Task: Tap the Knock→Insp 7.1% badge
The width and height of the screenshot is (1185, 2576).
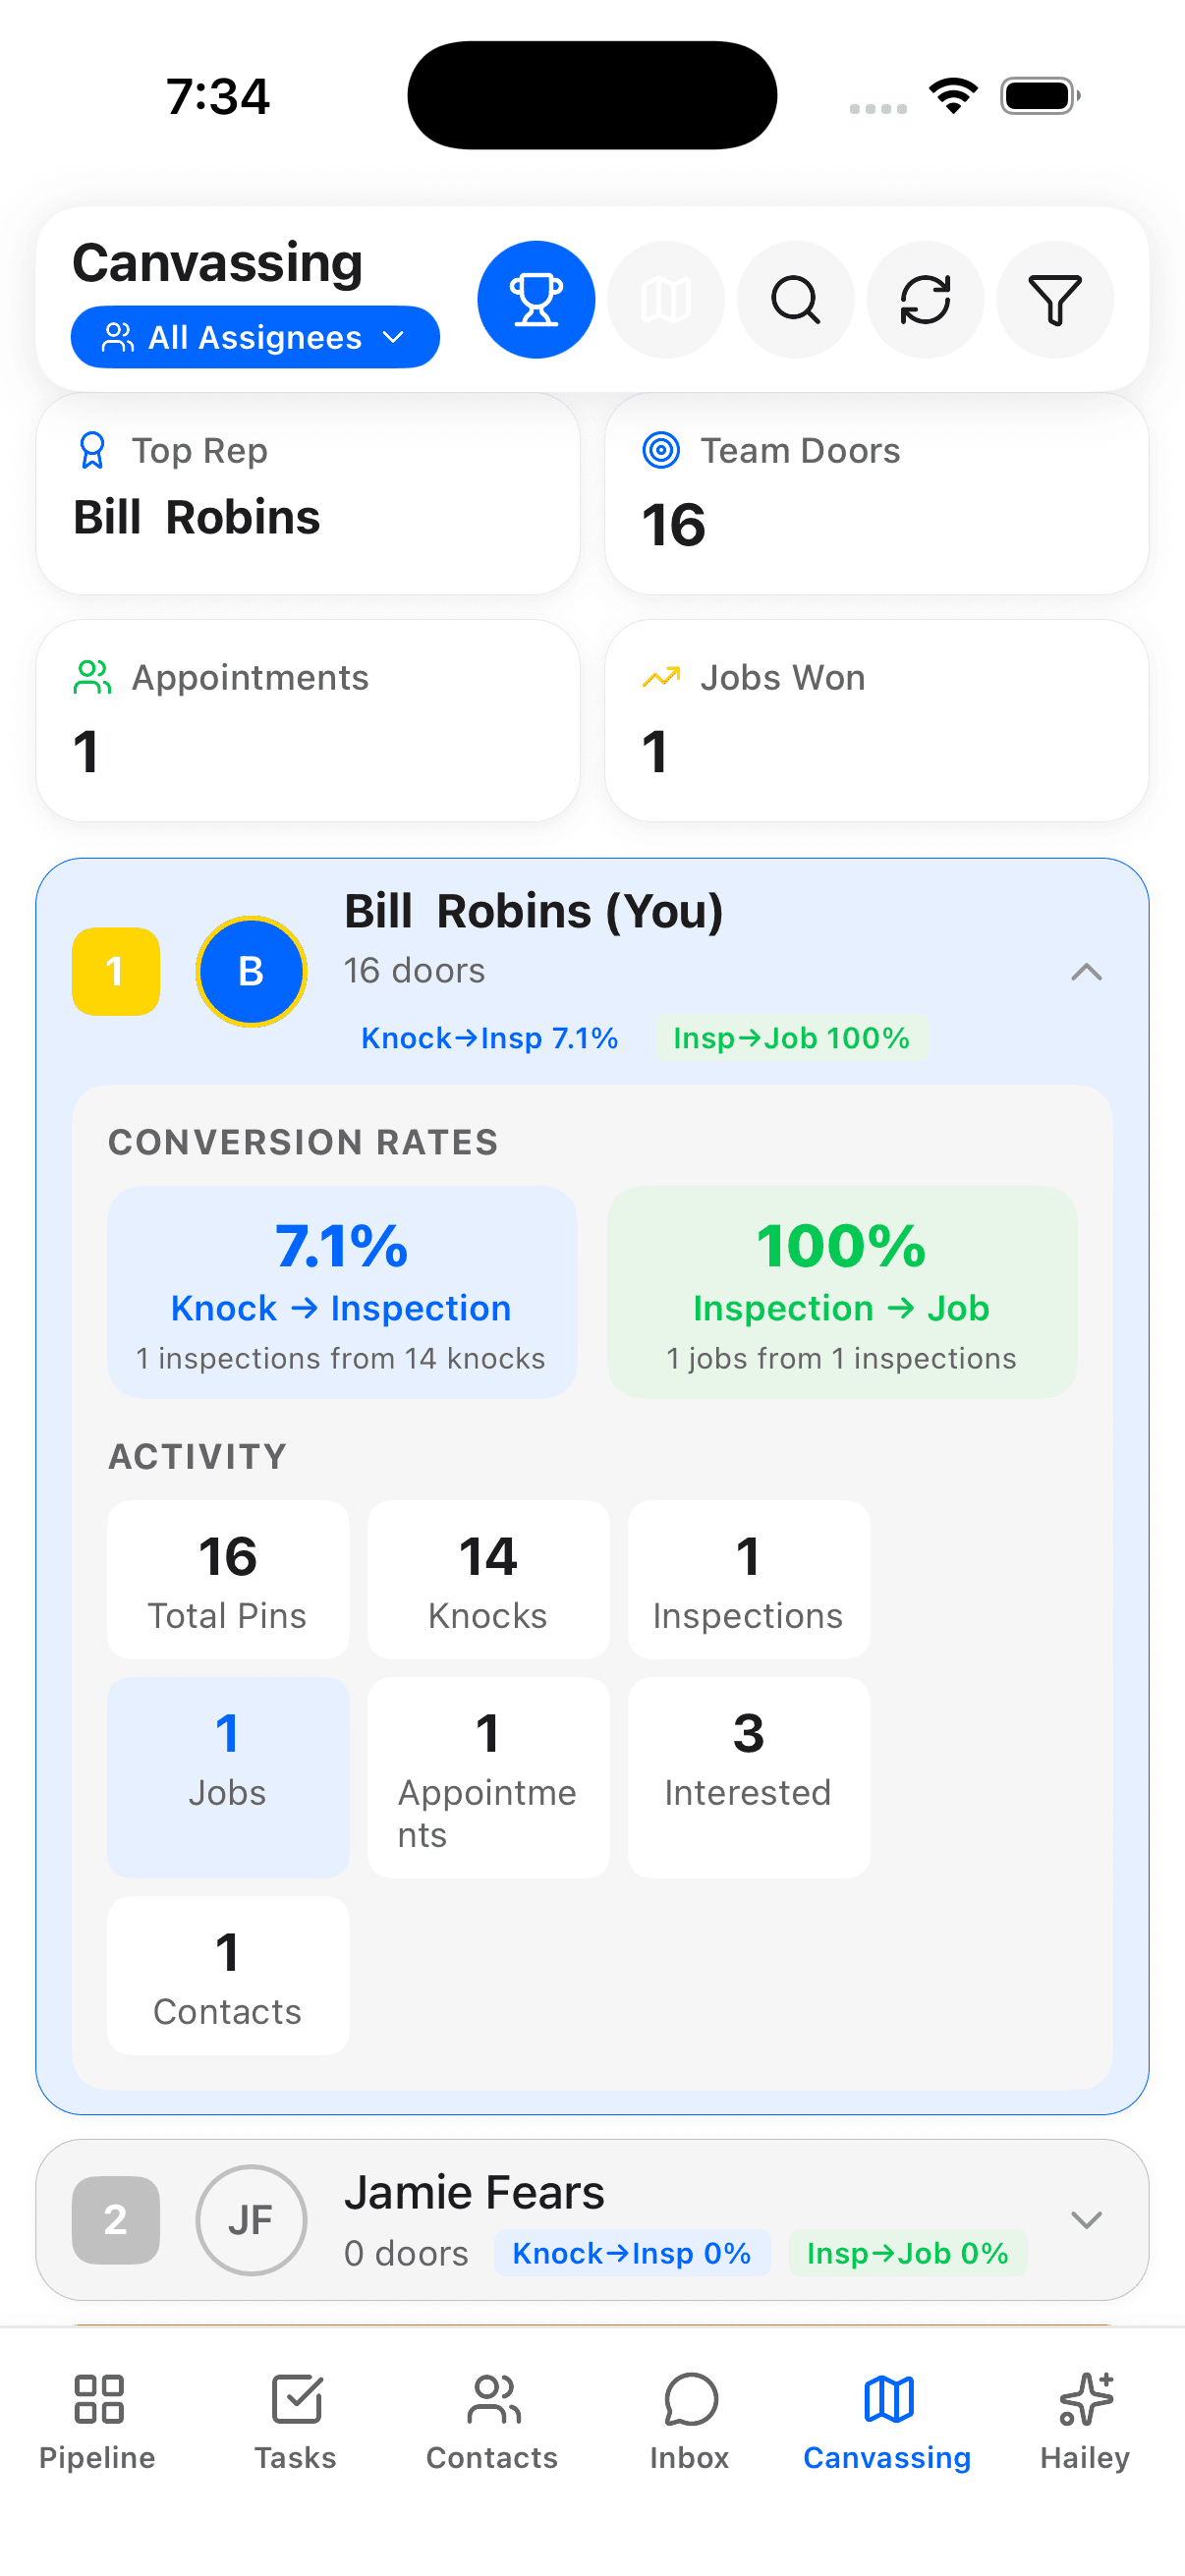Action: (x=489, y=1038)
